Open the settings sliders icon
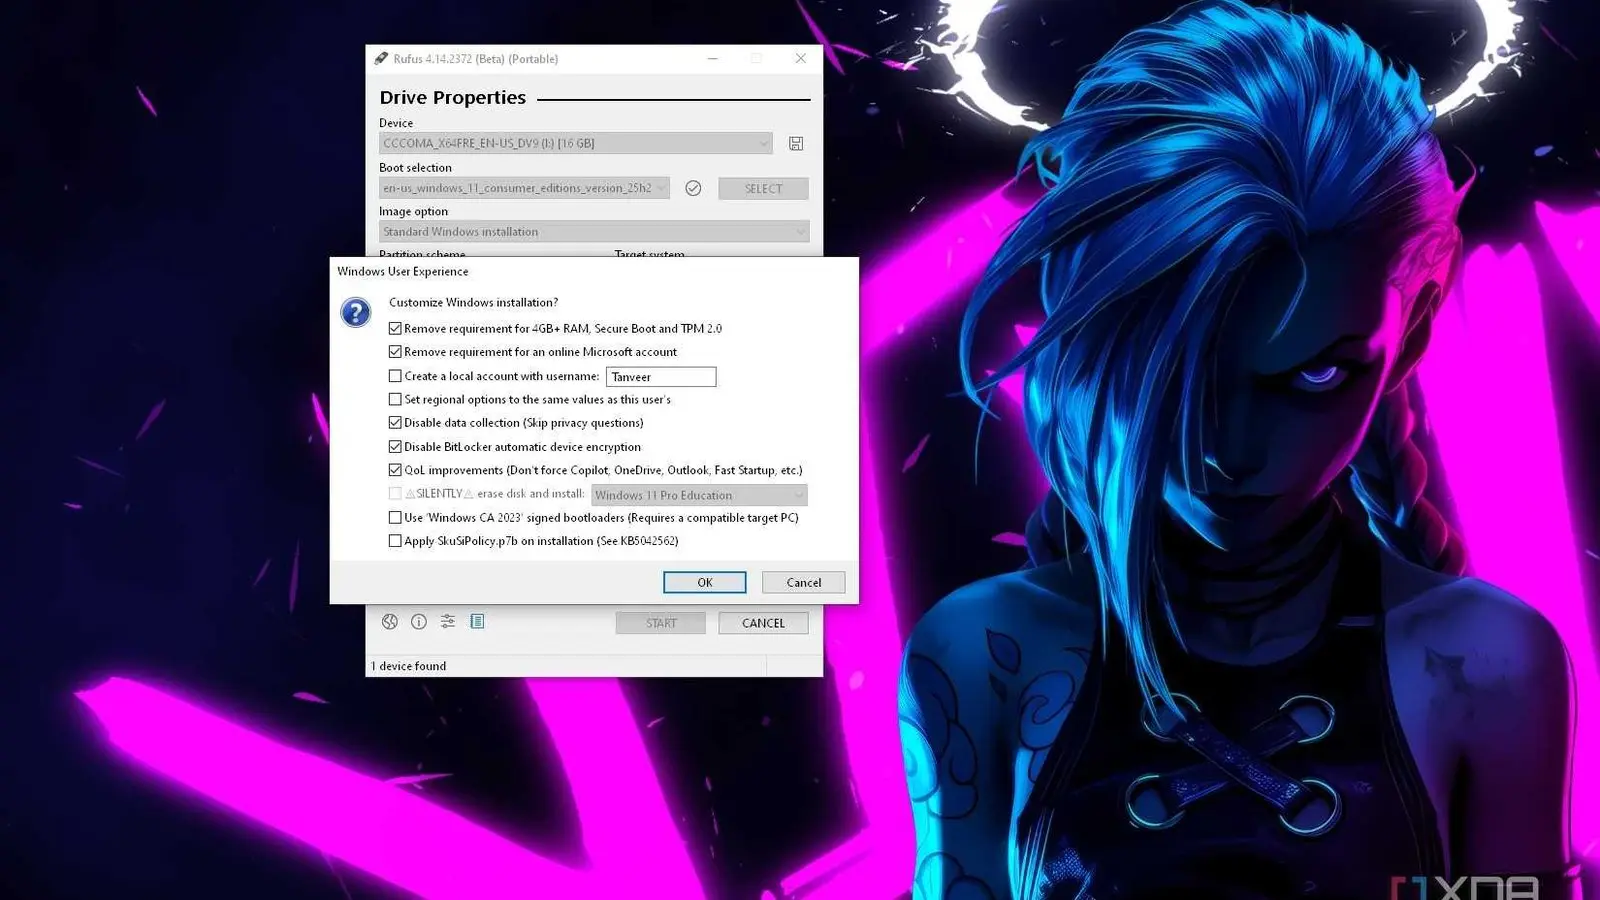This screenshot has width=1600, height=900. tap(448, 621)
